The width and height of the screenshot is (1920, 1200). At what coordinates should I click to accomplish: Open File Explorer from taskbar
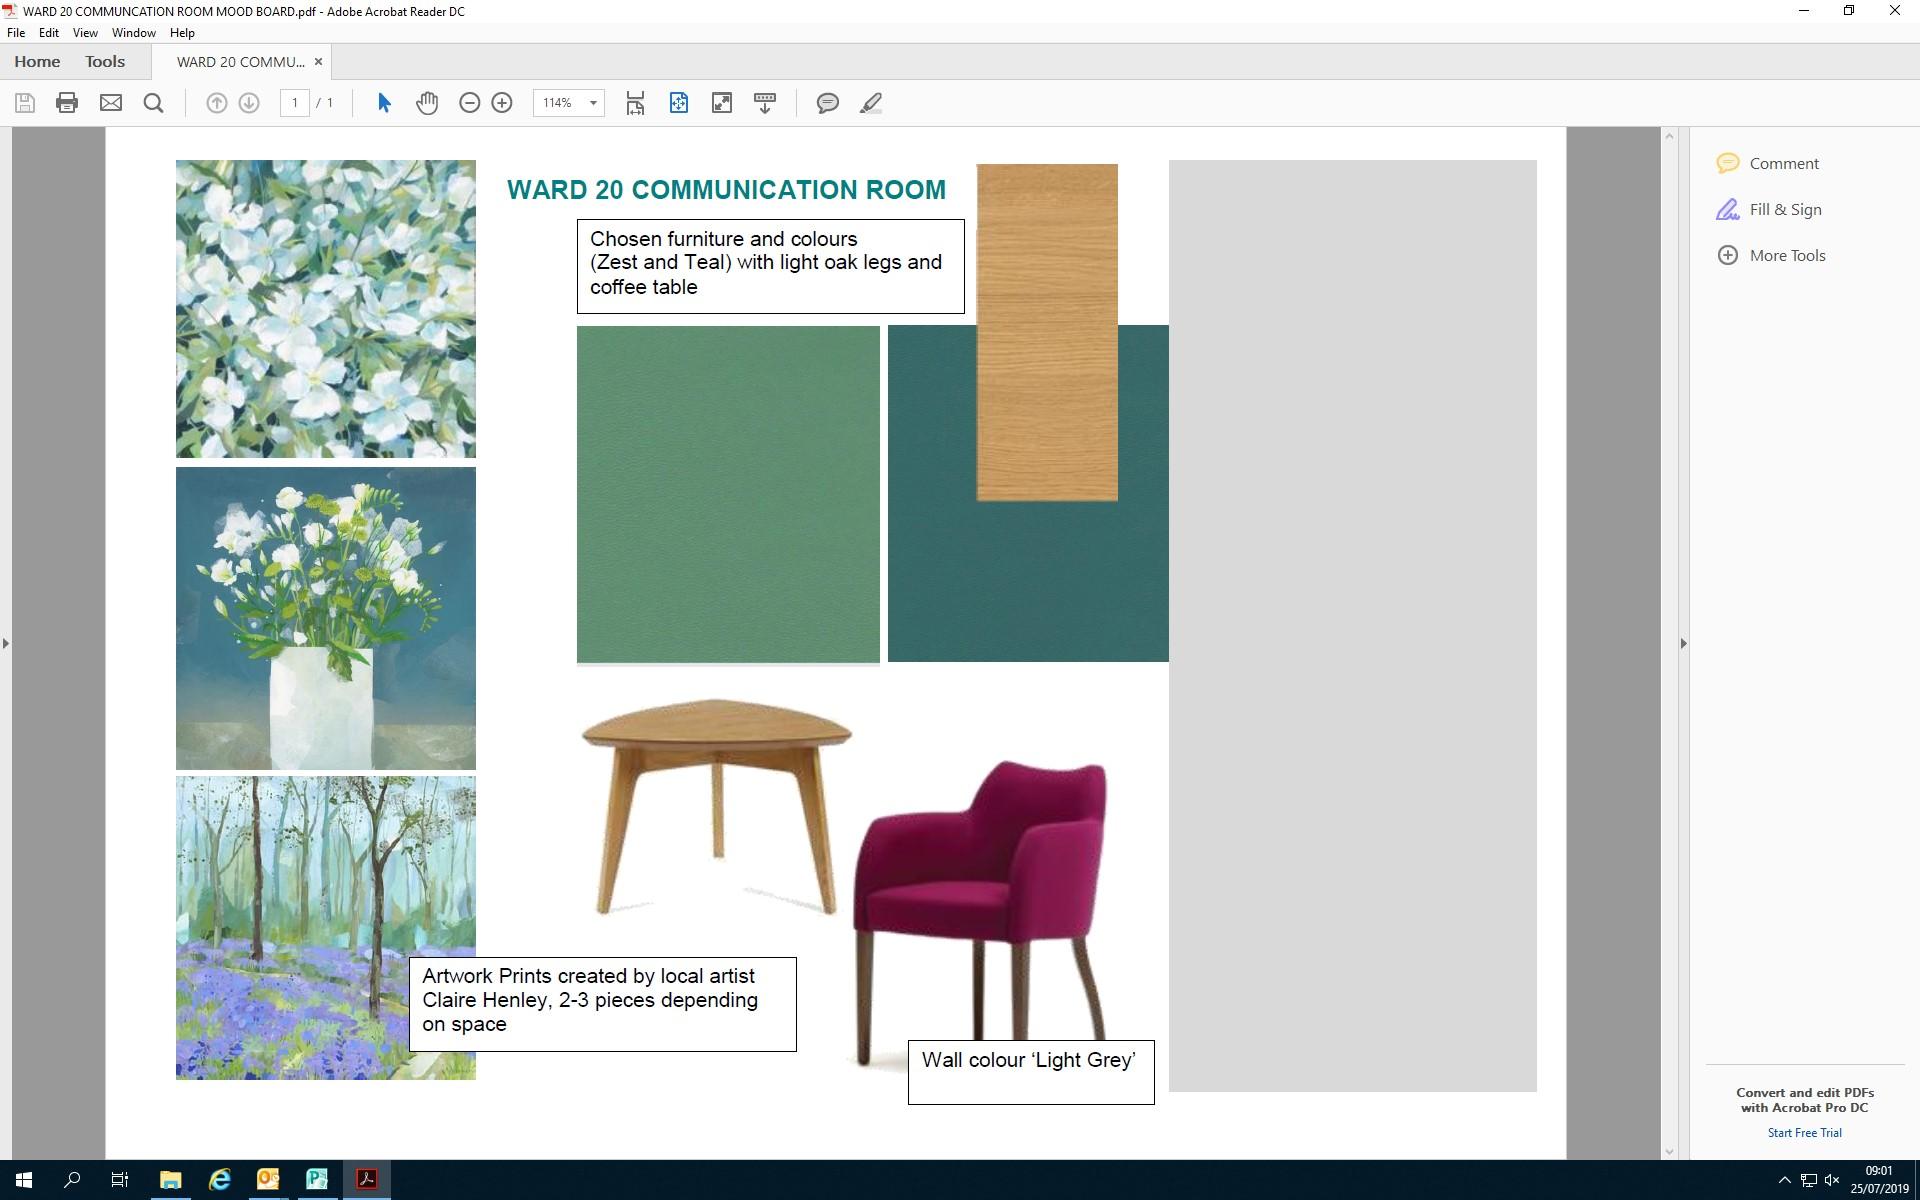click(x=170, y=1180)
